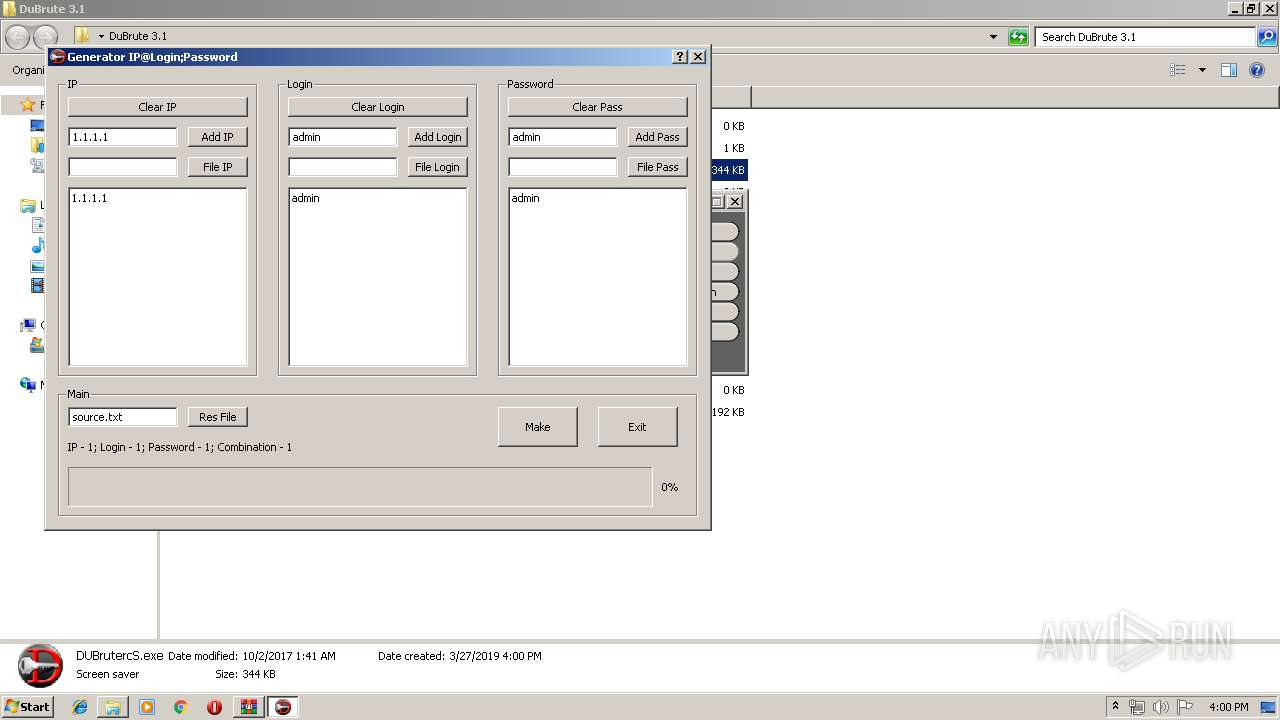Viewport: 1280px width, 720px height.
Task: Click the generation progress bar
Action: click(x=360, y=487)
